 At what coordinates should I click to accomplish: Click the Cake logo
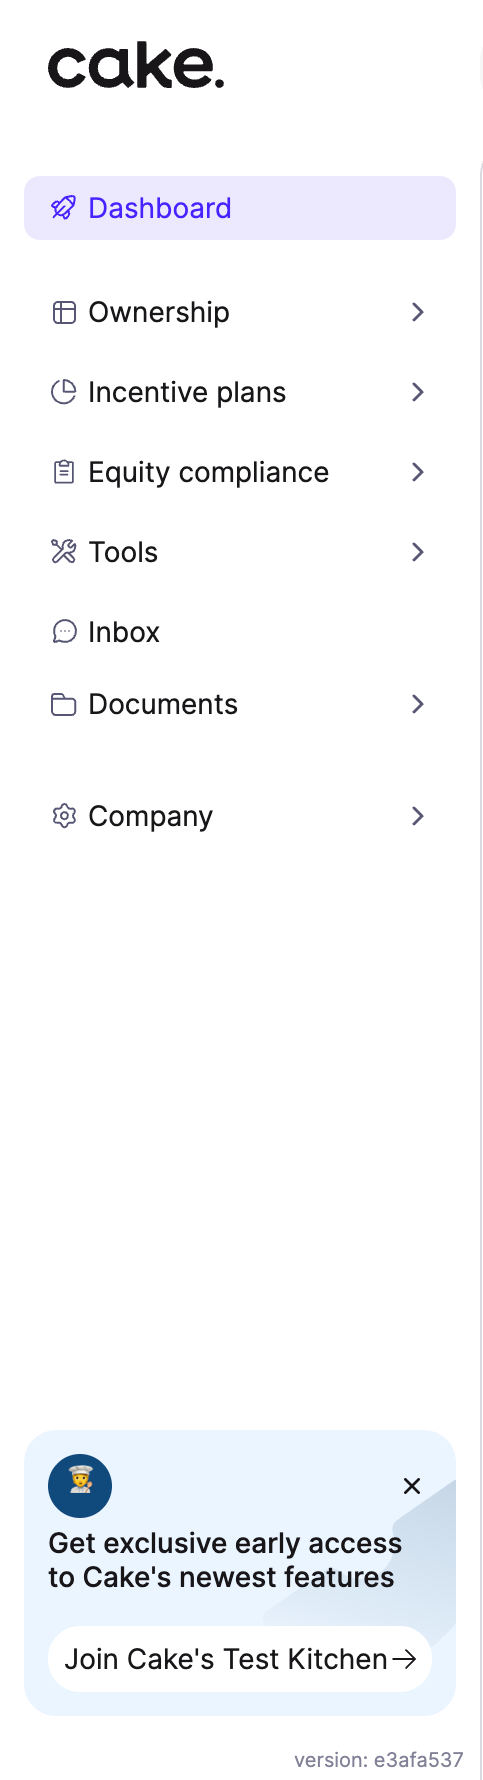click(136, 67)
